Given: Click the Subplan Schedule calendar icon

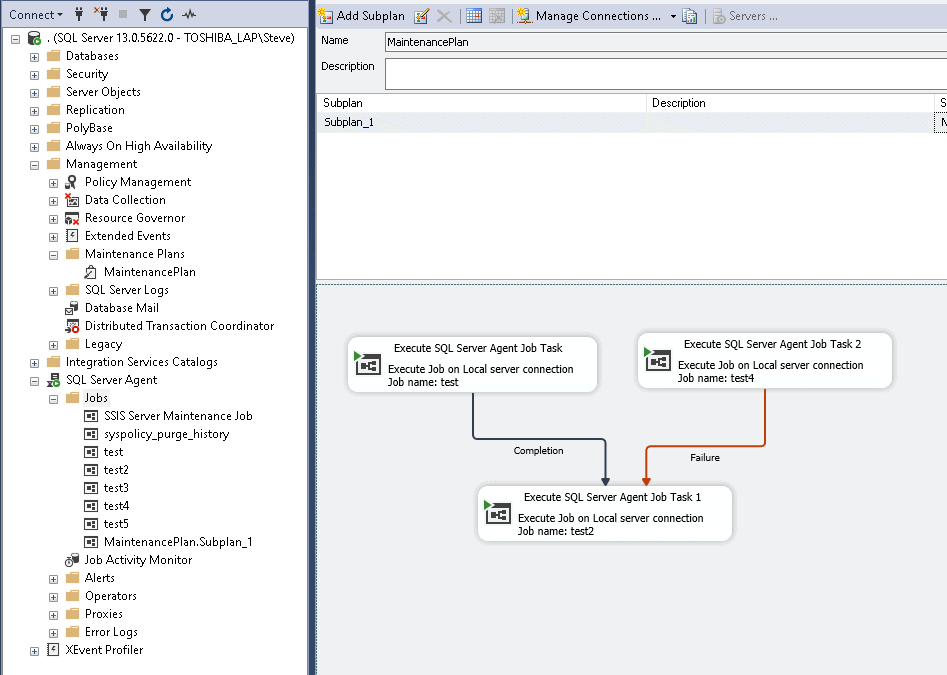Looking at the screenshot, I should pos(474,16).
